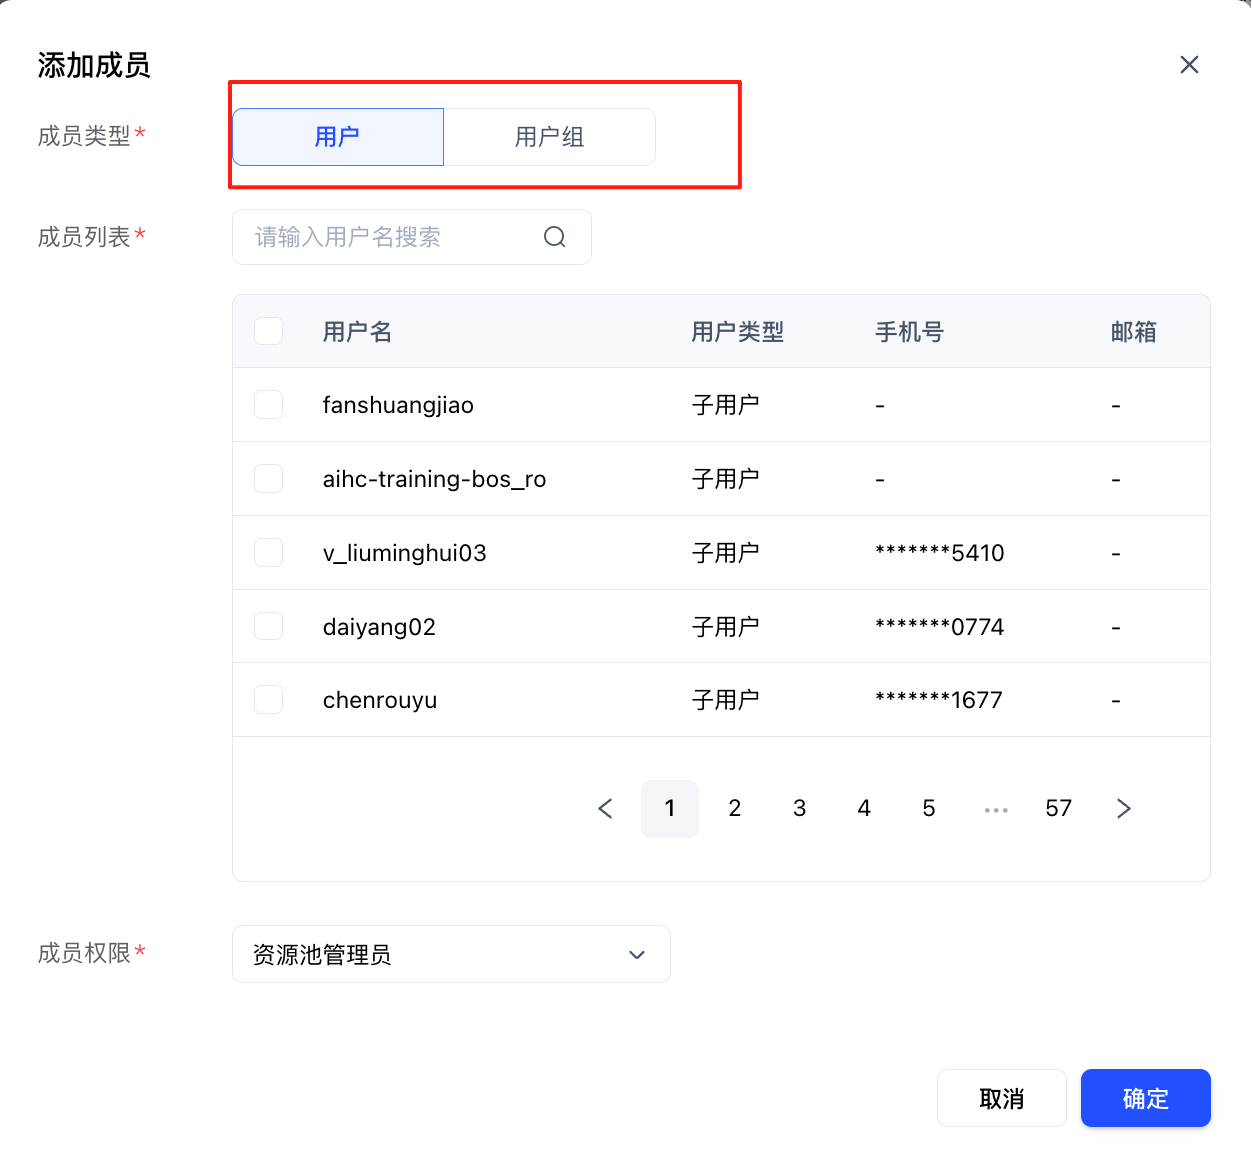Screen dimensions: 1252x1156
Task: Go to page 2
Action: pos(735,809)
